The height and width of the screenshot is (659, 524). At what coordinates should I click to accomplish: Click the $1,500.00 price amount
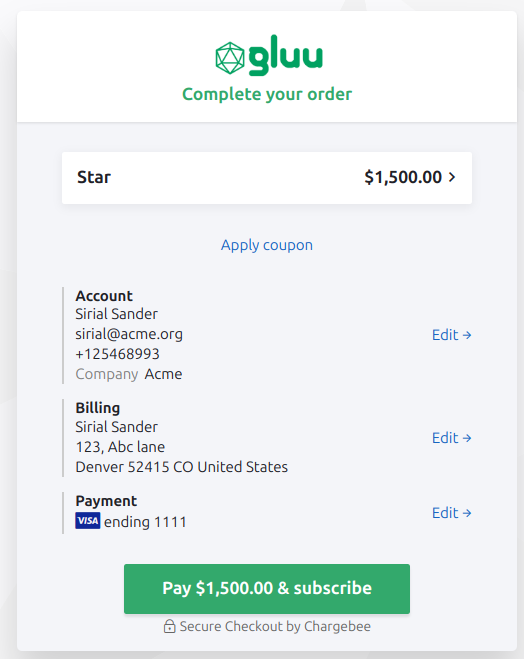[403, 177]
